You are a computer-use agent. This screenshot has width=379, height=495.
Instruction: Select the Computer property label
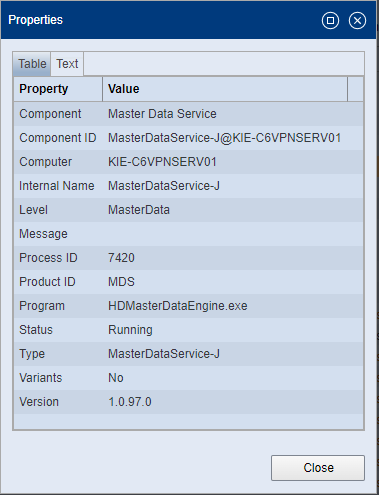(45, 162)
